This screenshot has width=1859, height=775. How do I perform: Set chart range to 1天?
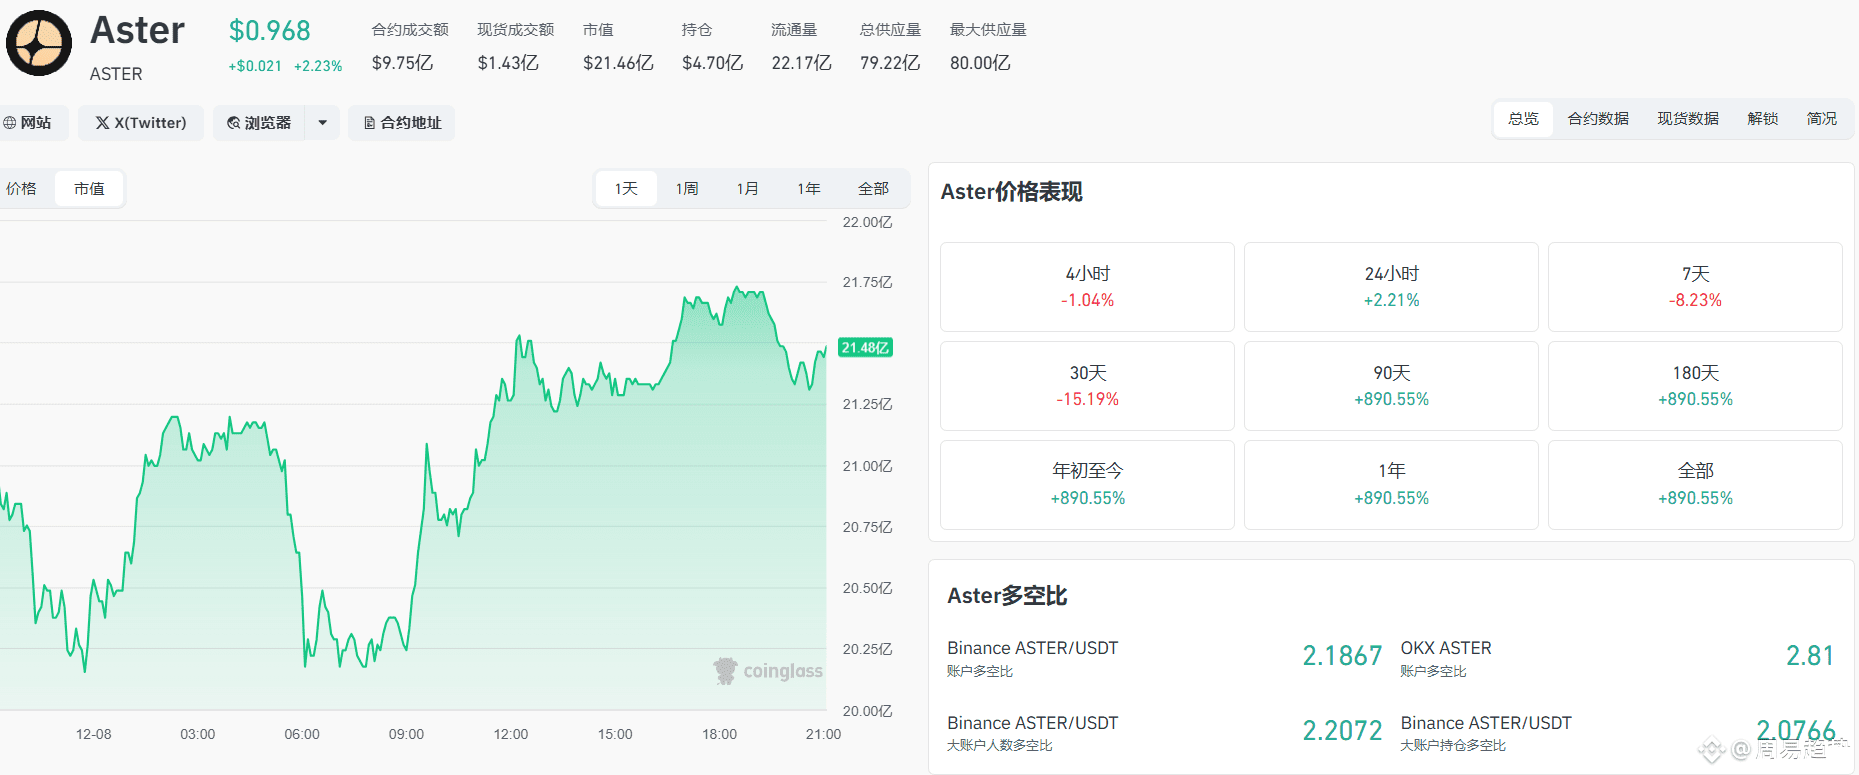click(x=626, y=188)
